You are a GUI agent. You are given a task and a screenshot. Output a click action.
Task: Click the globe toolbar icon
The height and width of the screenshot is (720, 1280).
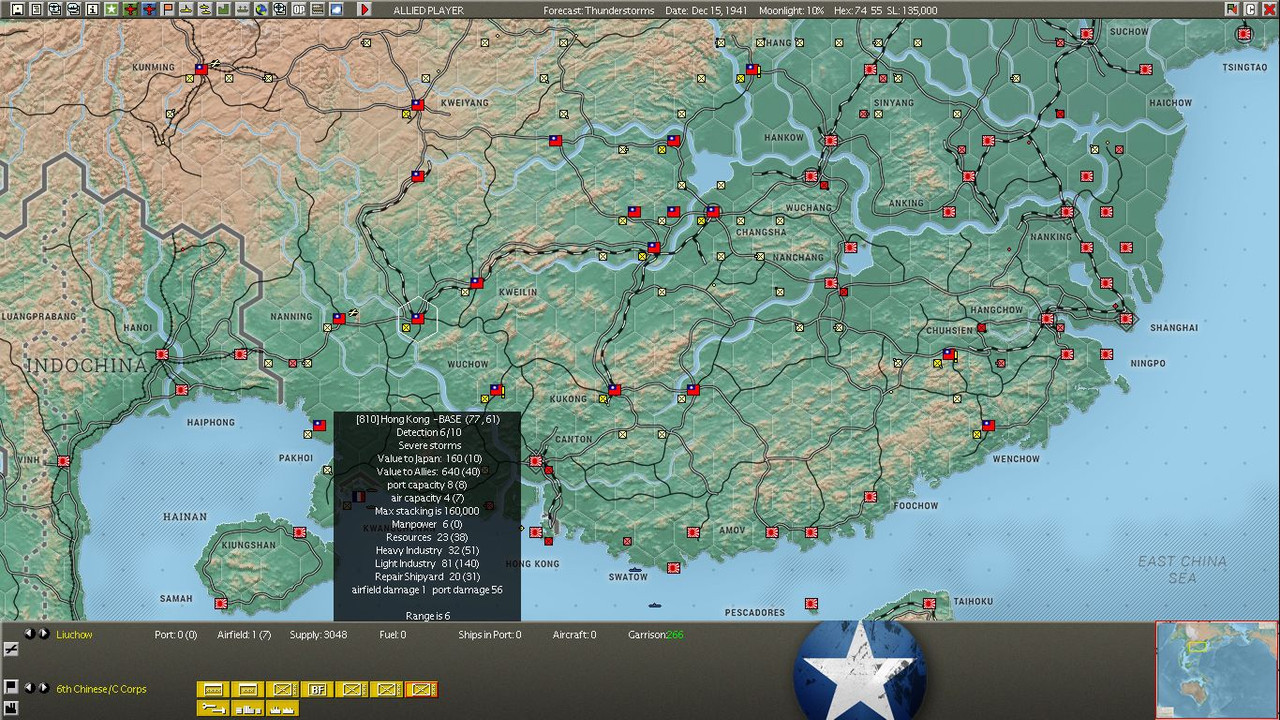261,9
